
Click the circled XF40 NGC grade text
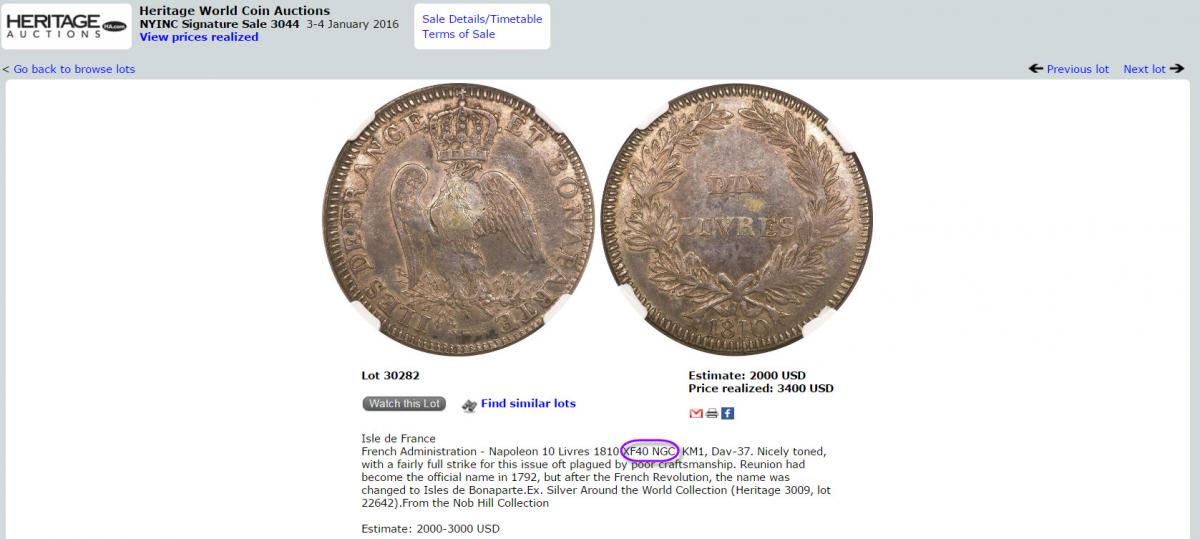click(x=650, y=451)
